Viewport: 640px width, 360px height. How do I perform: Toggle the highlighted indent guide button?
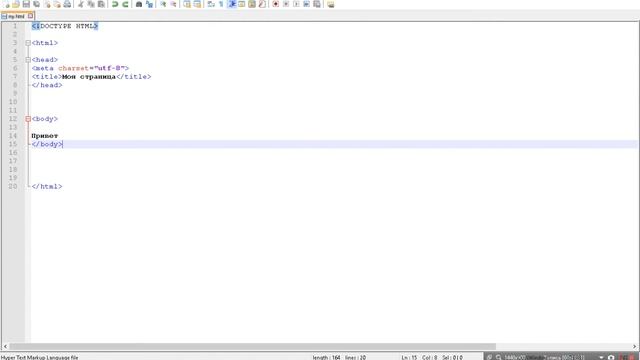pyautogui.click(x=231, y=4)
